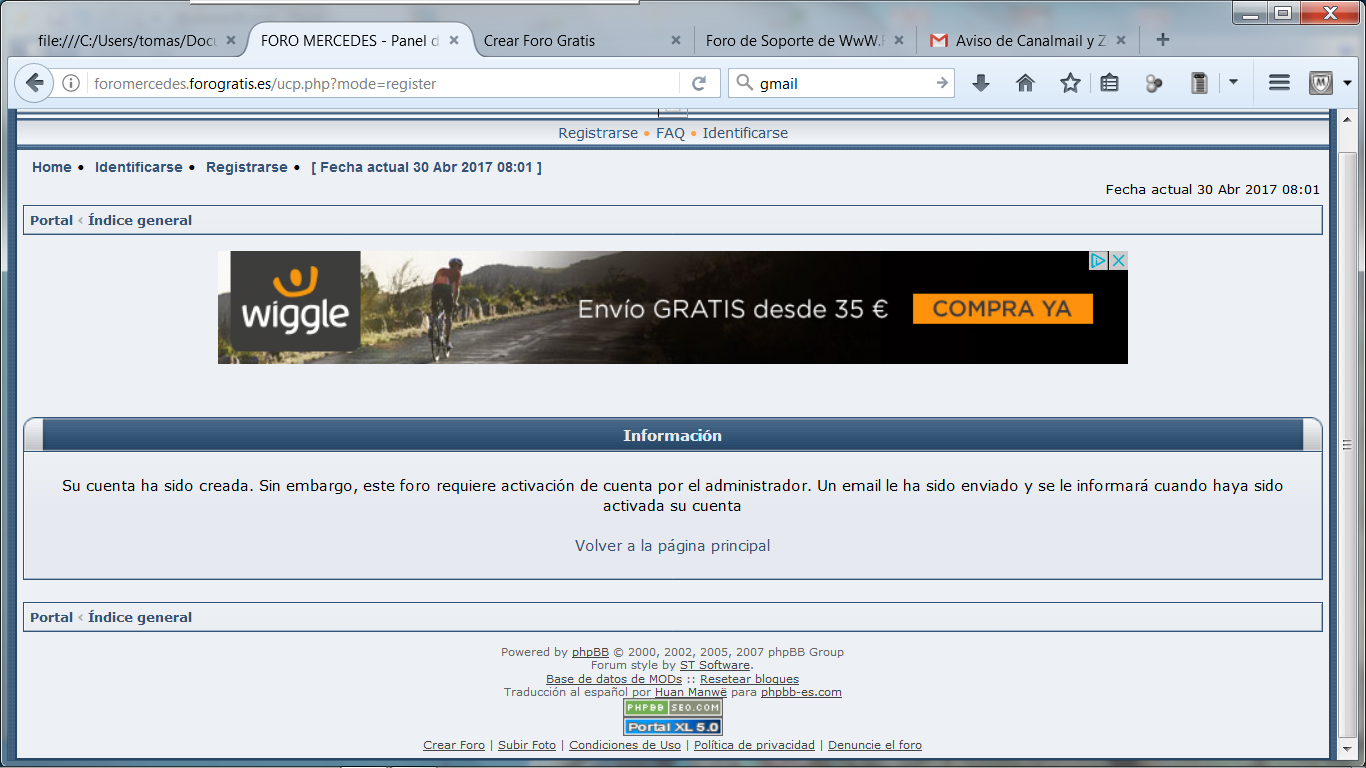
Task: Click the FAQ link
Action: point(670,133)
